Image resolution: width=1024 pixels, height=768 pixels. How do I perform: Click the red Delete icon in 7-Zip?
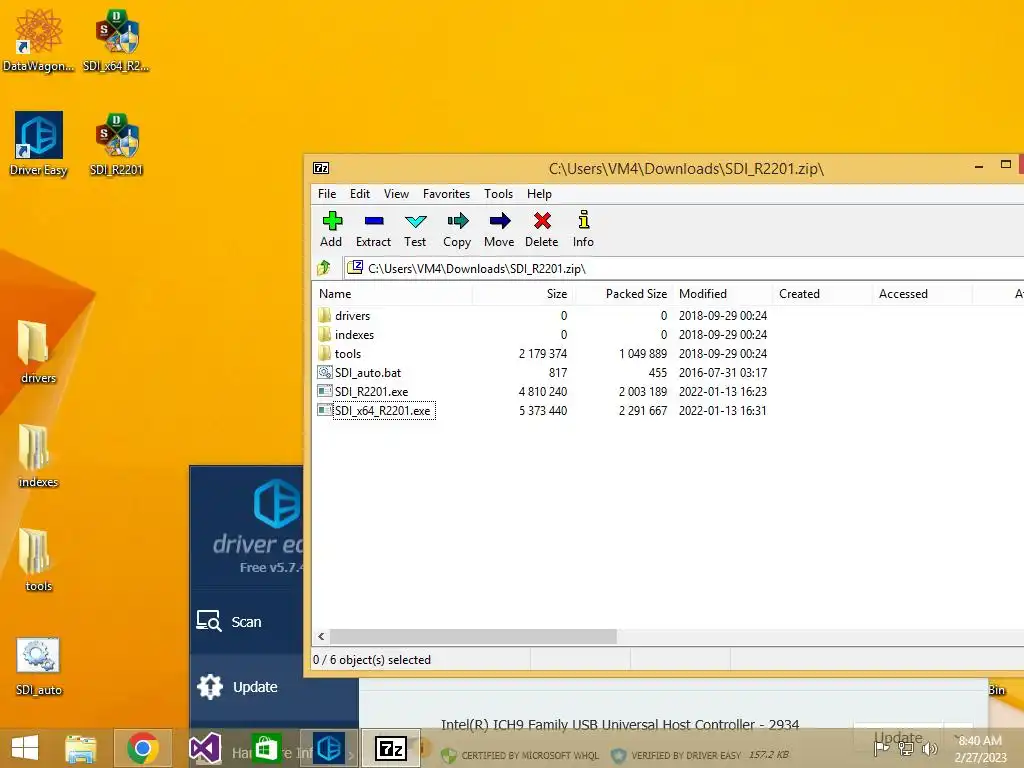tap(542, 229)
